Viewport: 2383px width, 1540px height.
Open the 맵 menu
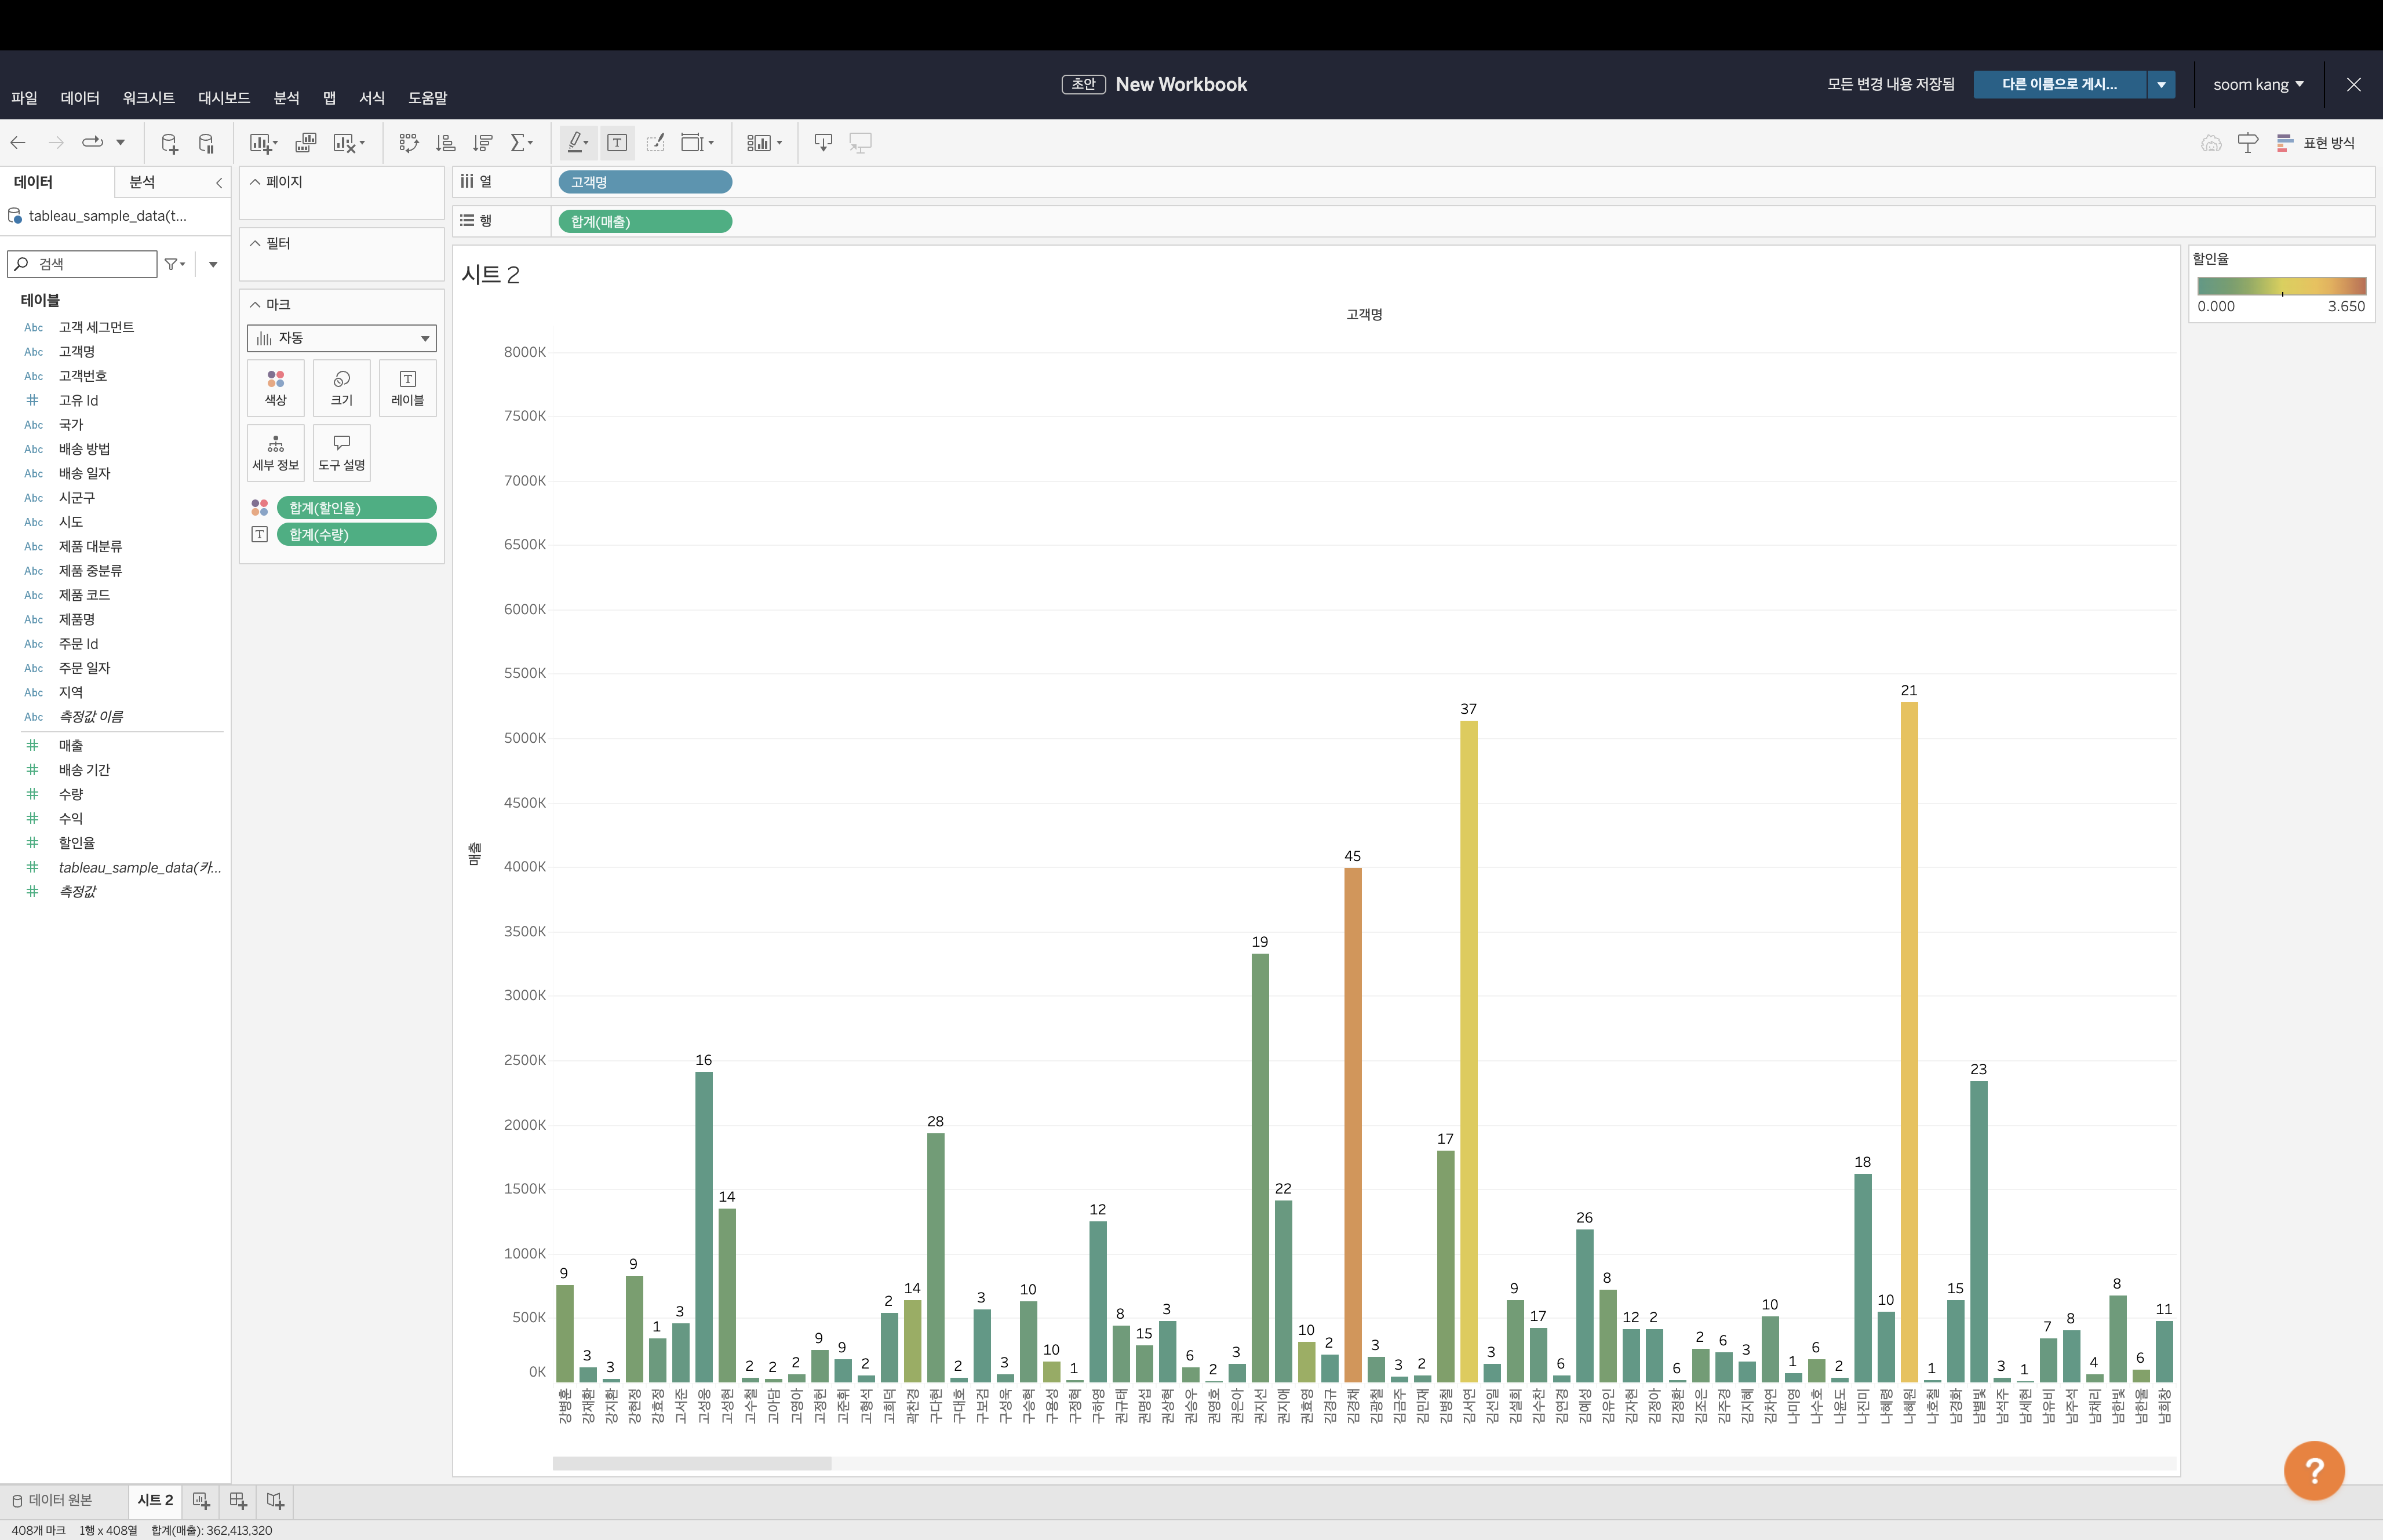(x=329, y=98)
